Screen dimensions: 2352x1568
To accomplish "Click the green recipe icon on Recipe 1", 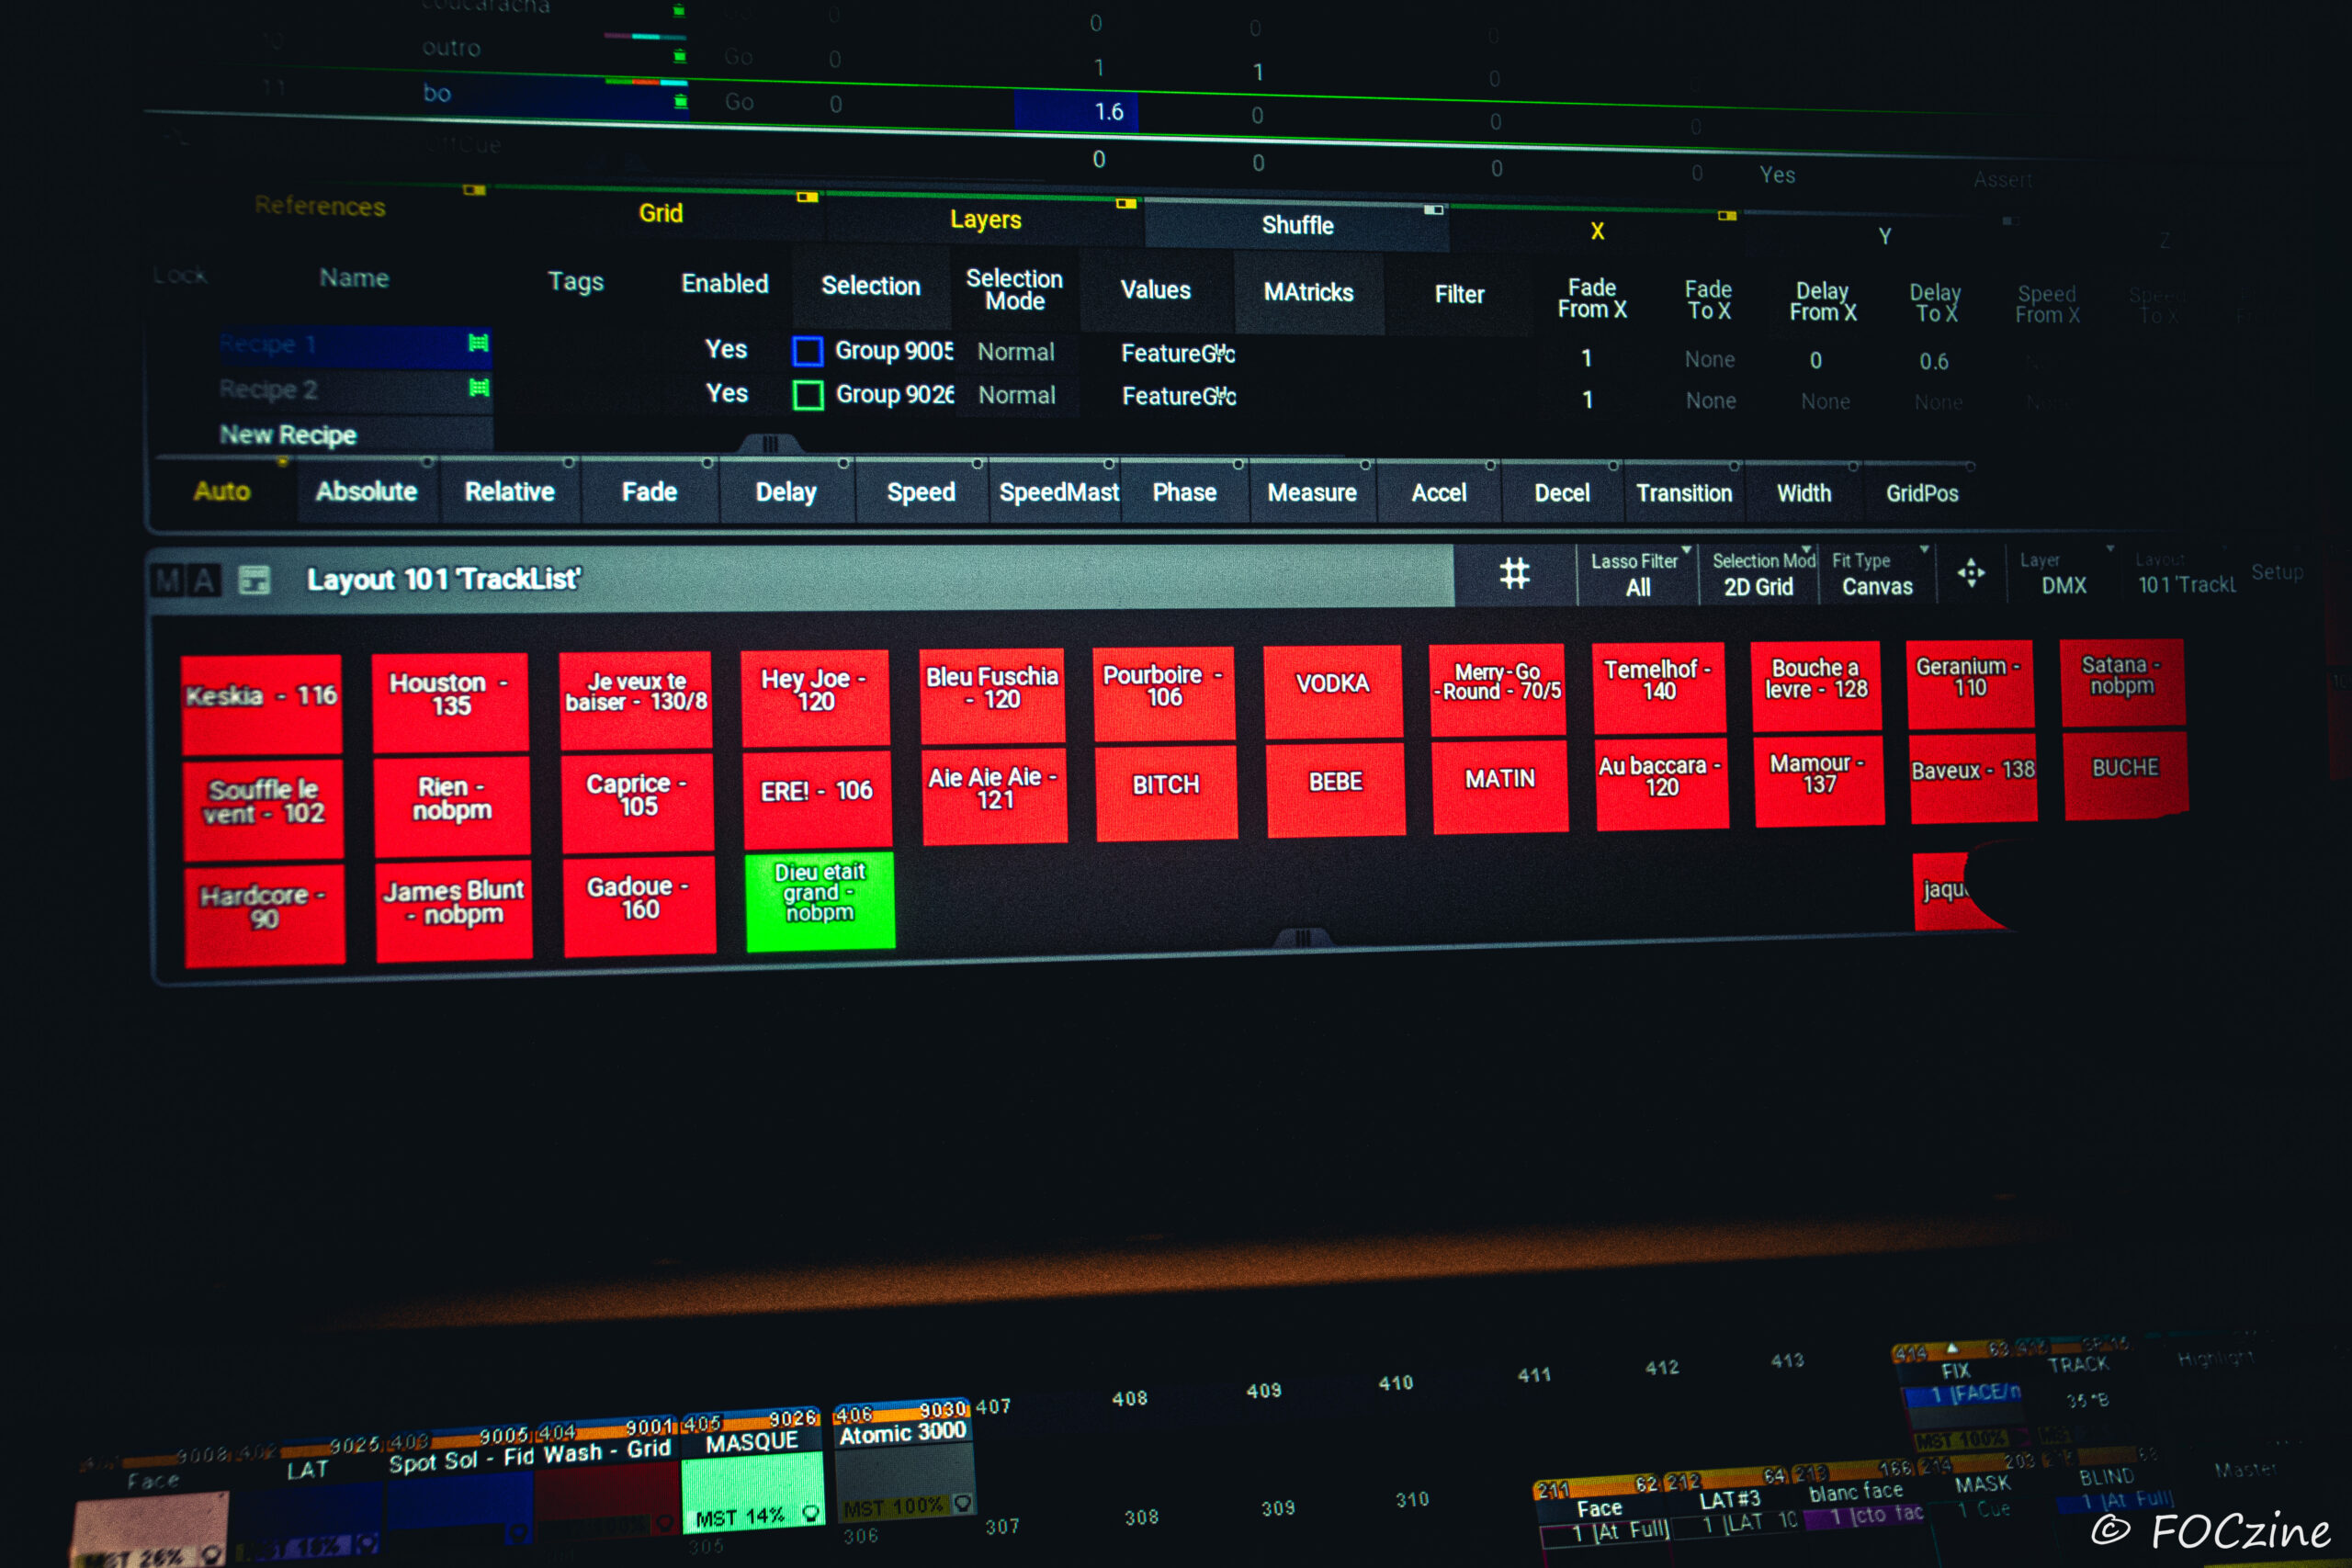I will point(479,344).
